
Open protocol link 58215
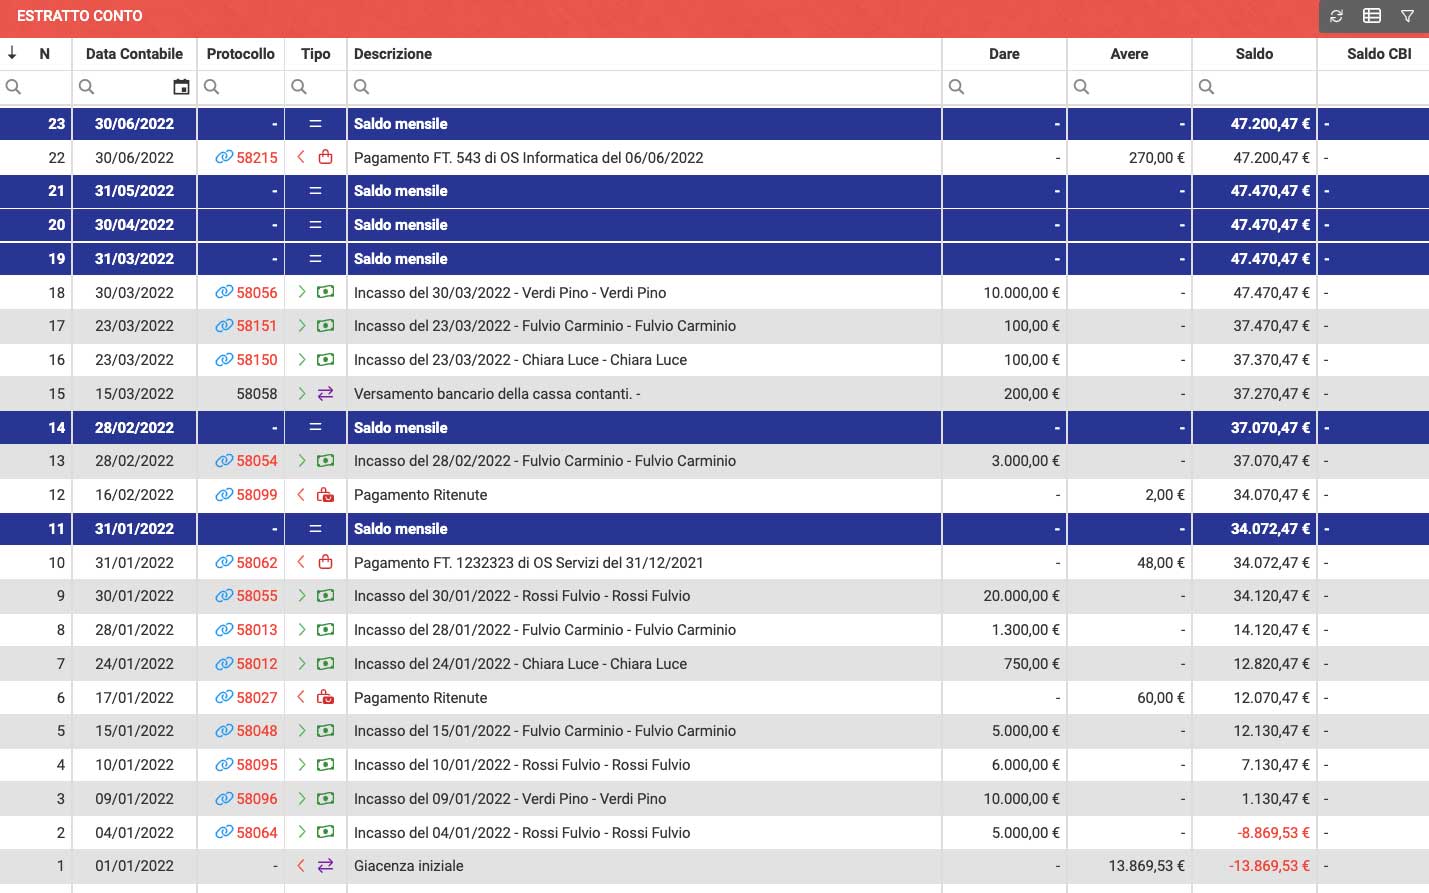(257, 157)
